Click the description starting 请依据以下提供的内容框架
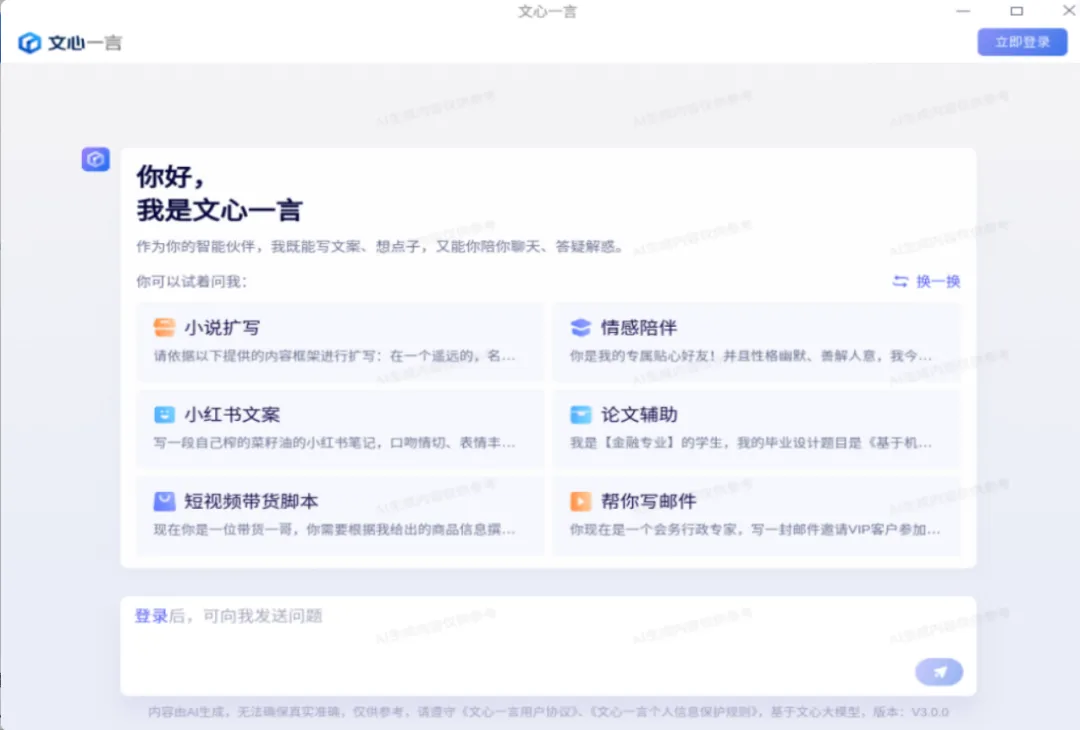This screenshot has width=1080, height=730. (335, 356)
